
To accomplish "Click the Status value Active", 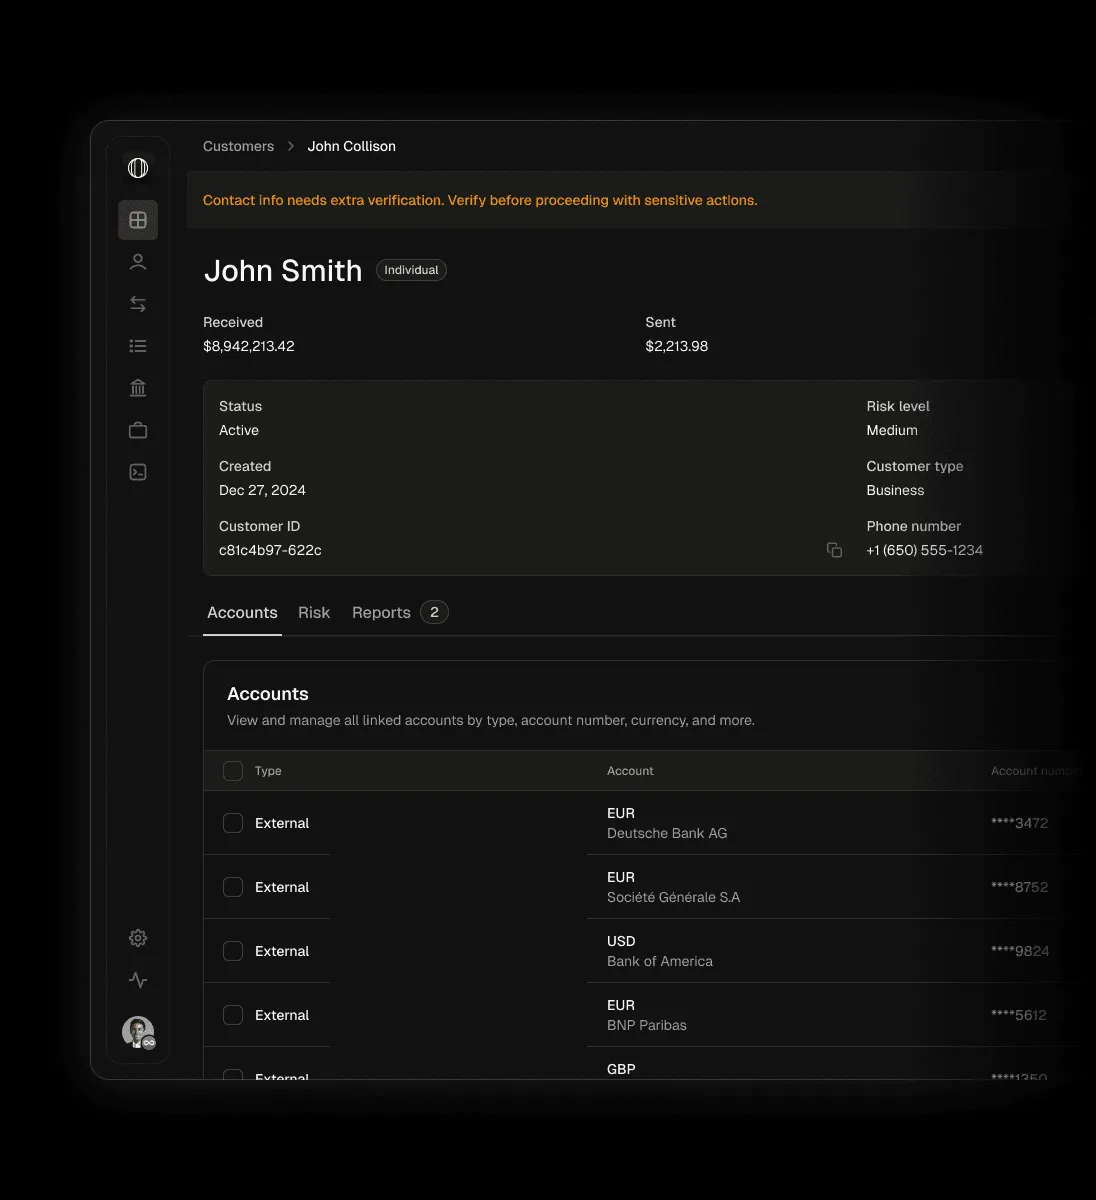I will [x=239, y=430].
